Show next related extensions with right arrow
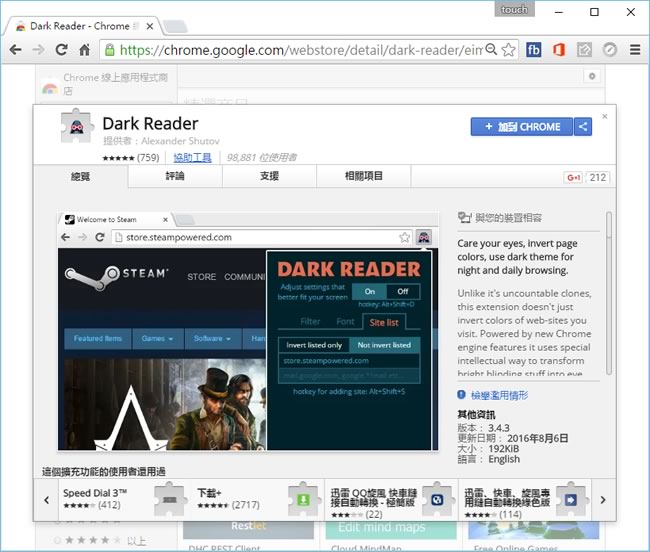The image size is (650, 552). tap(603, 500)
